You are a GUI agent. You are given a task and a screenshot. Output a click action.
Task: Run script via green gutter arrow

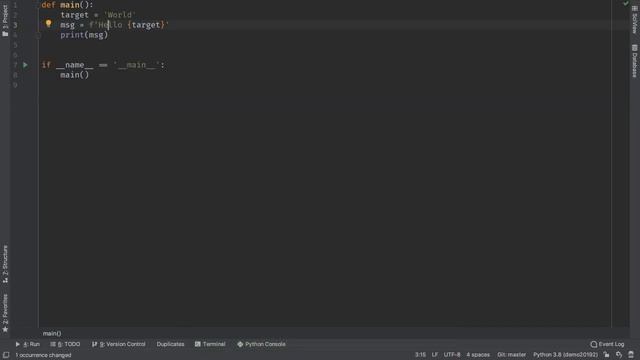click(25, 65)
